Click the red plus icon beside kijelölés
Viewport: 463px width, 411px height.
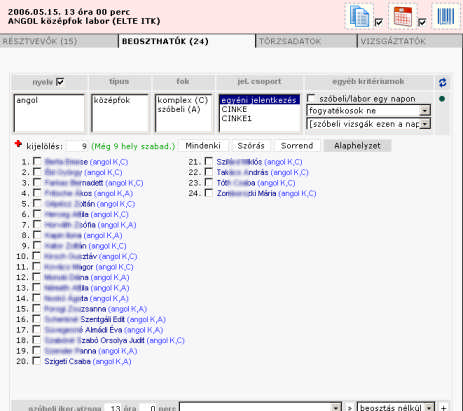[18, 144]
